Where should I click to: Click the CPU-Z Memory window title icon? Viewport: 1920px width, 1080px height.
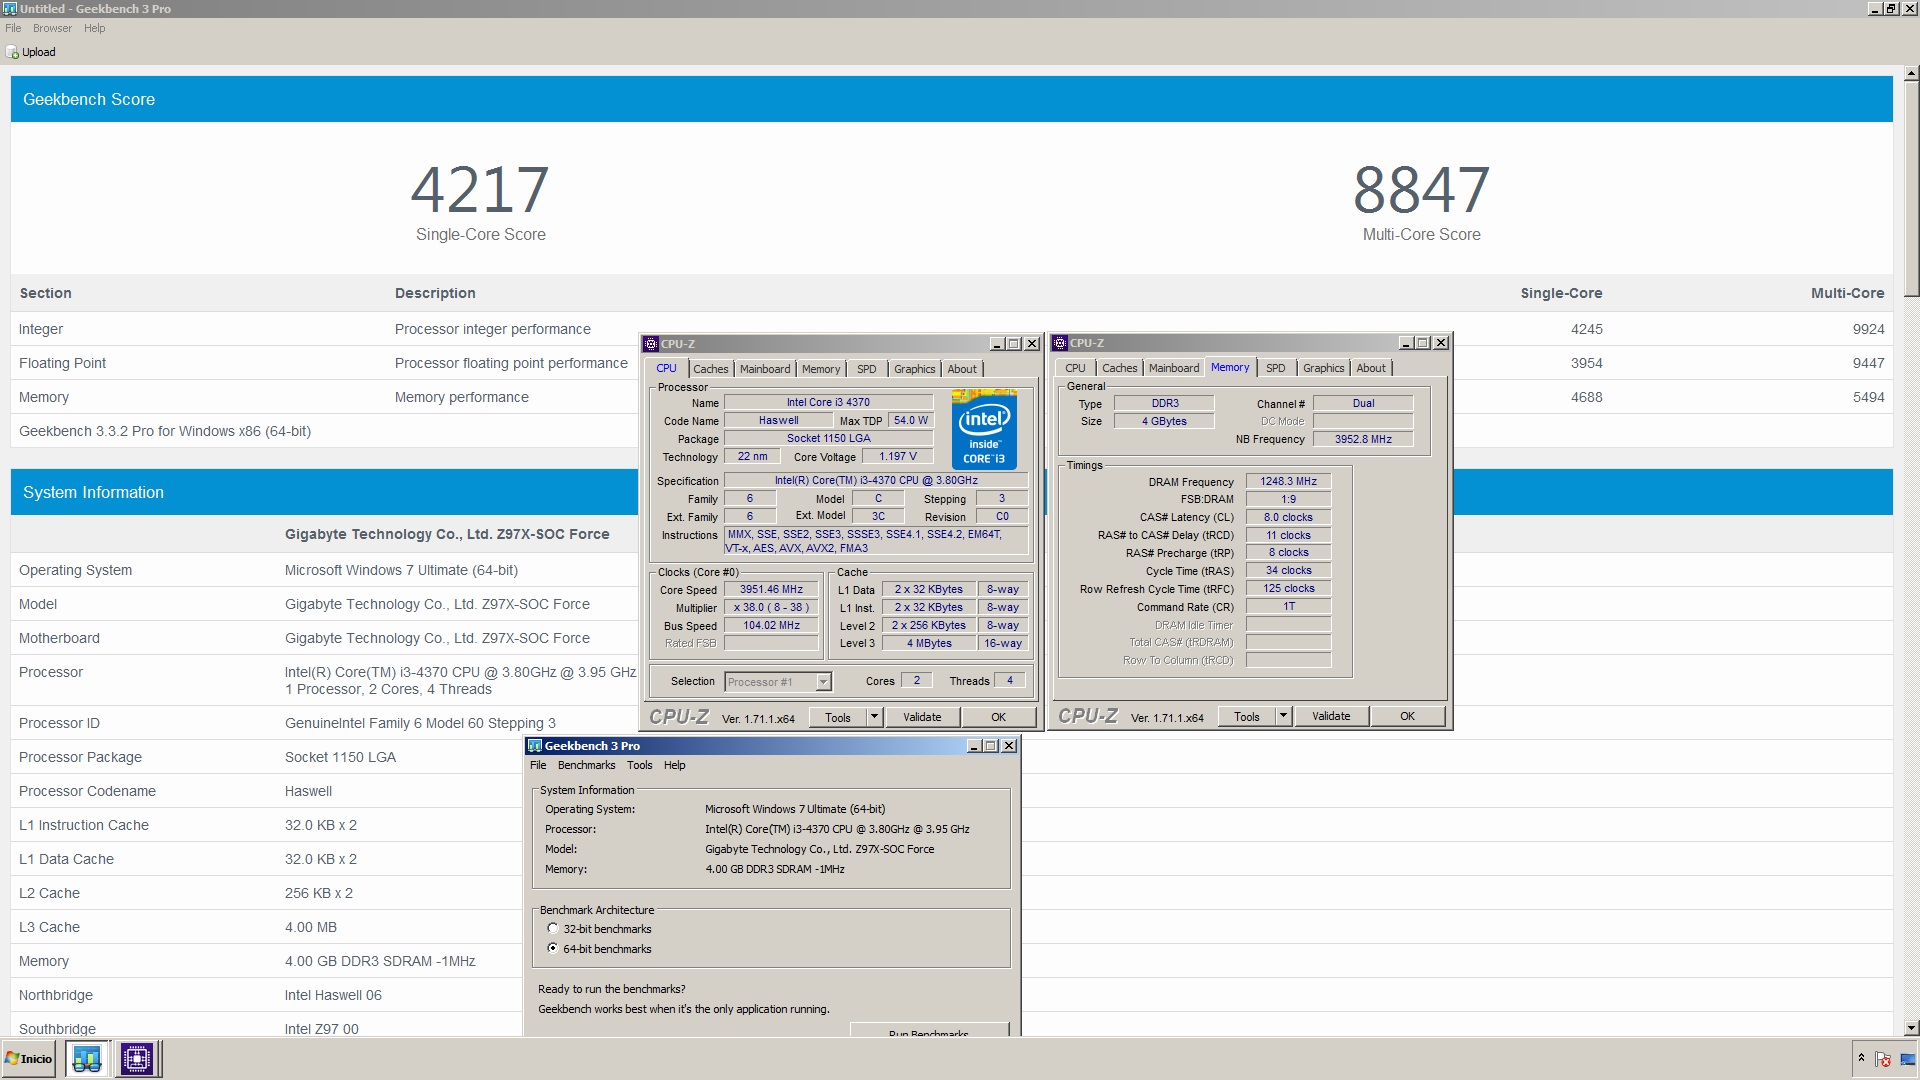point(1060,342)
